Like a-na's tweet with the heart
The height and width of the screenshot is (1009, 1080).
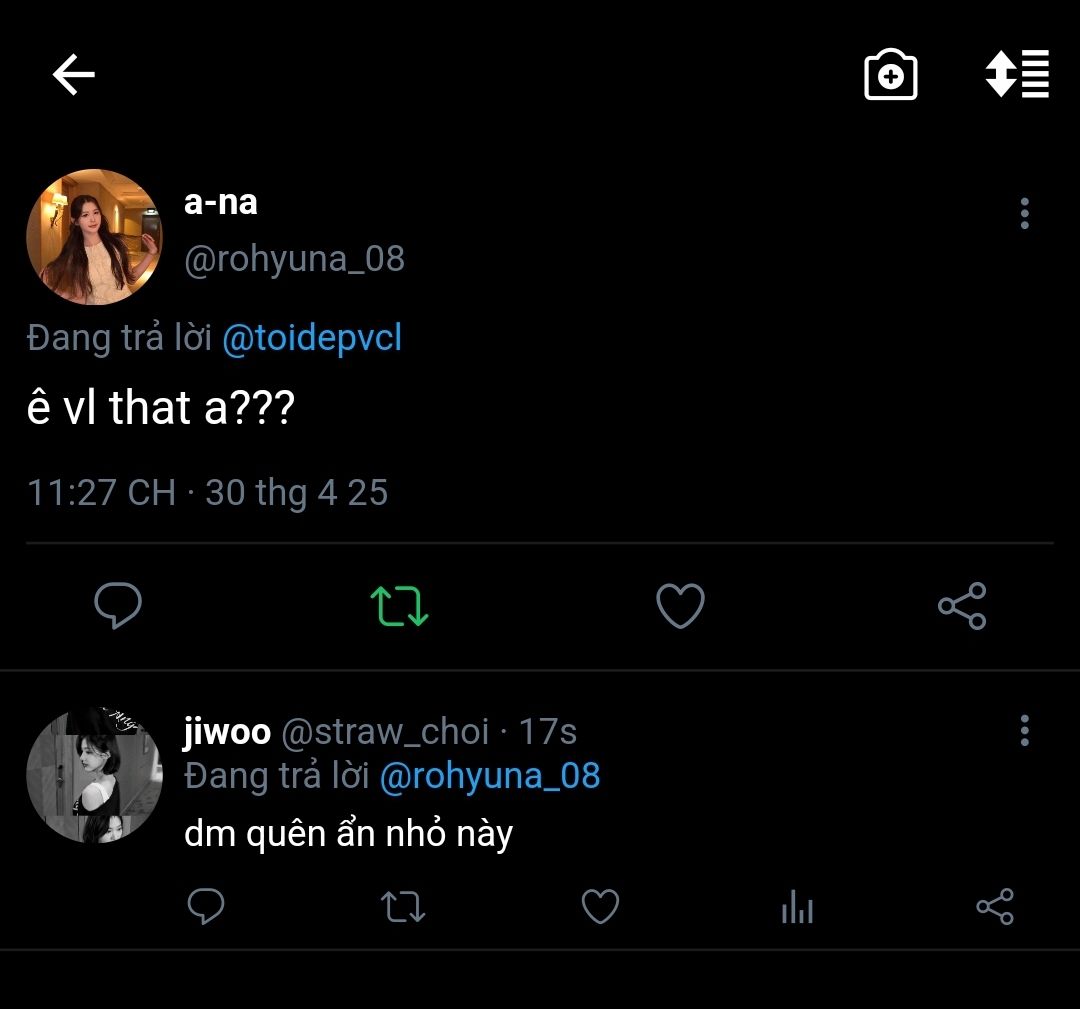tap(680, 605)
